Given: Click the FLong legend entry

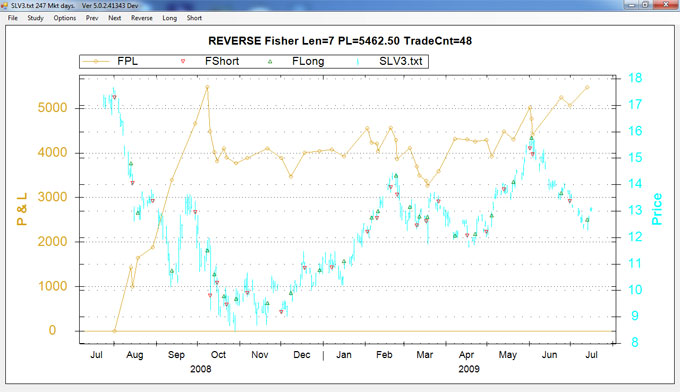Looking at the screenshot, I should [308, 61].
